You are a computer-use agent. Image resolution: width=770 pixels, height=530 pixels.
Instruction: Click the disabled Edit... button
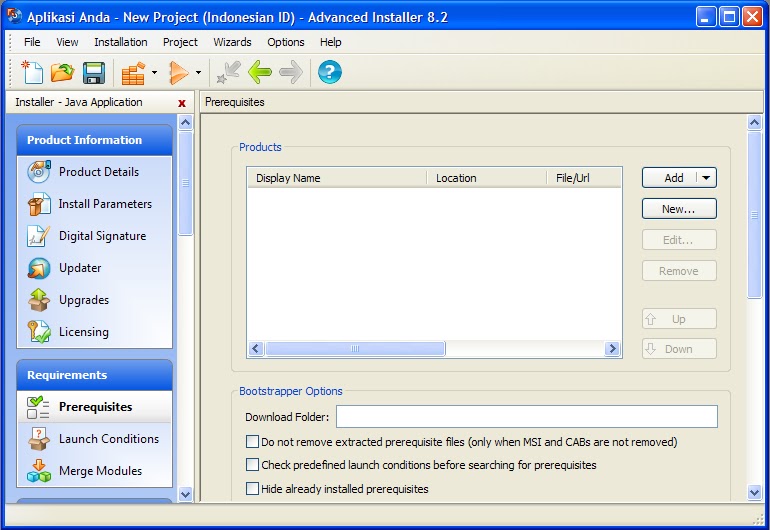[x=679, y=240]
